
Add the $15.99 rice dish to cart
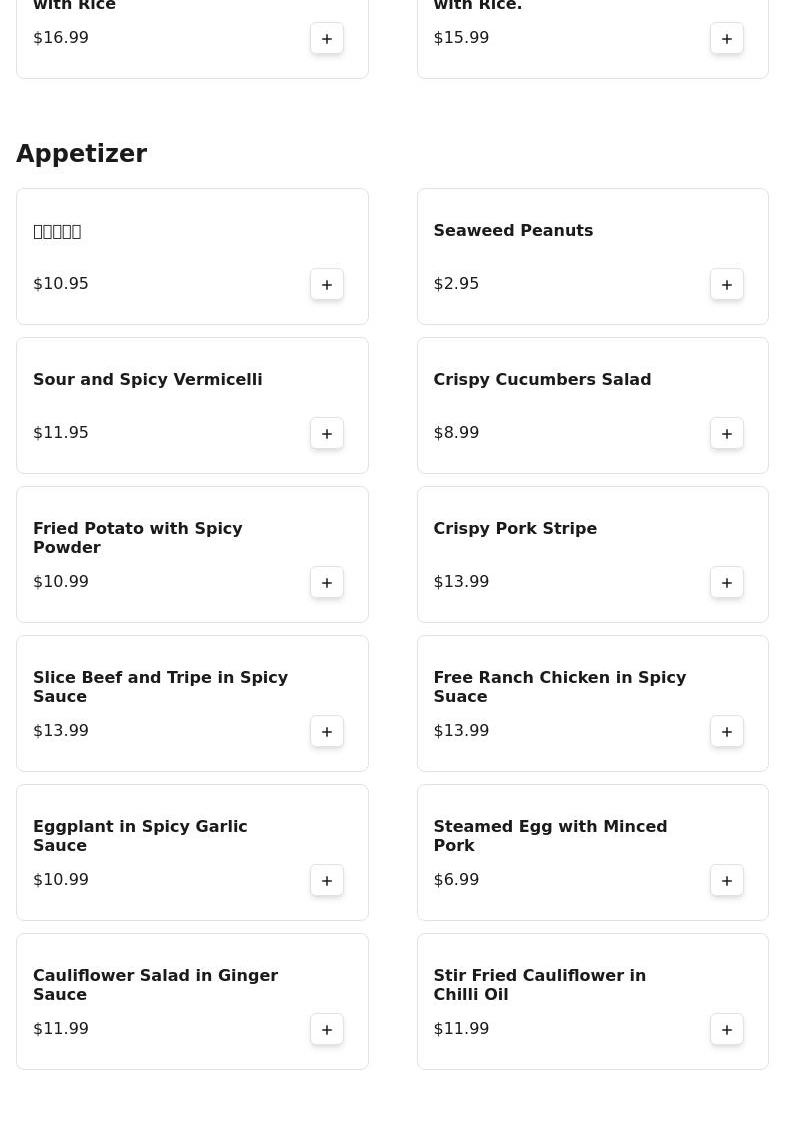[727, 39]
